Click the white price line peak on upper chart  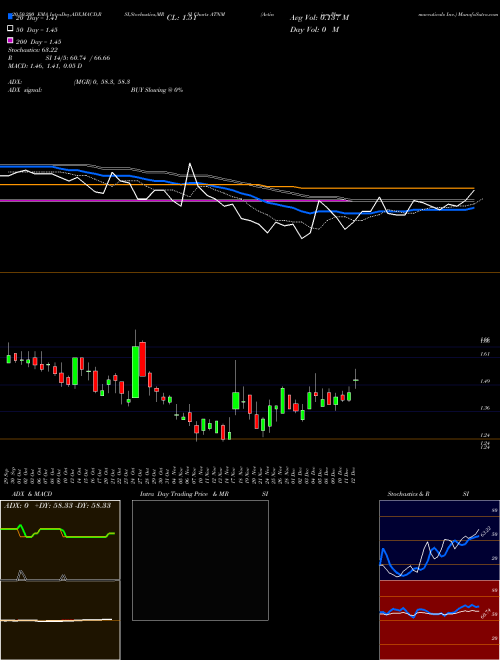tap(190, 165)
